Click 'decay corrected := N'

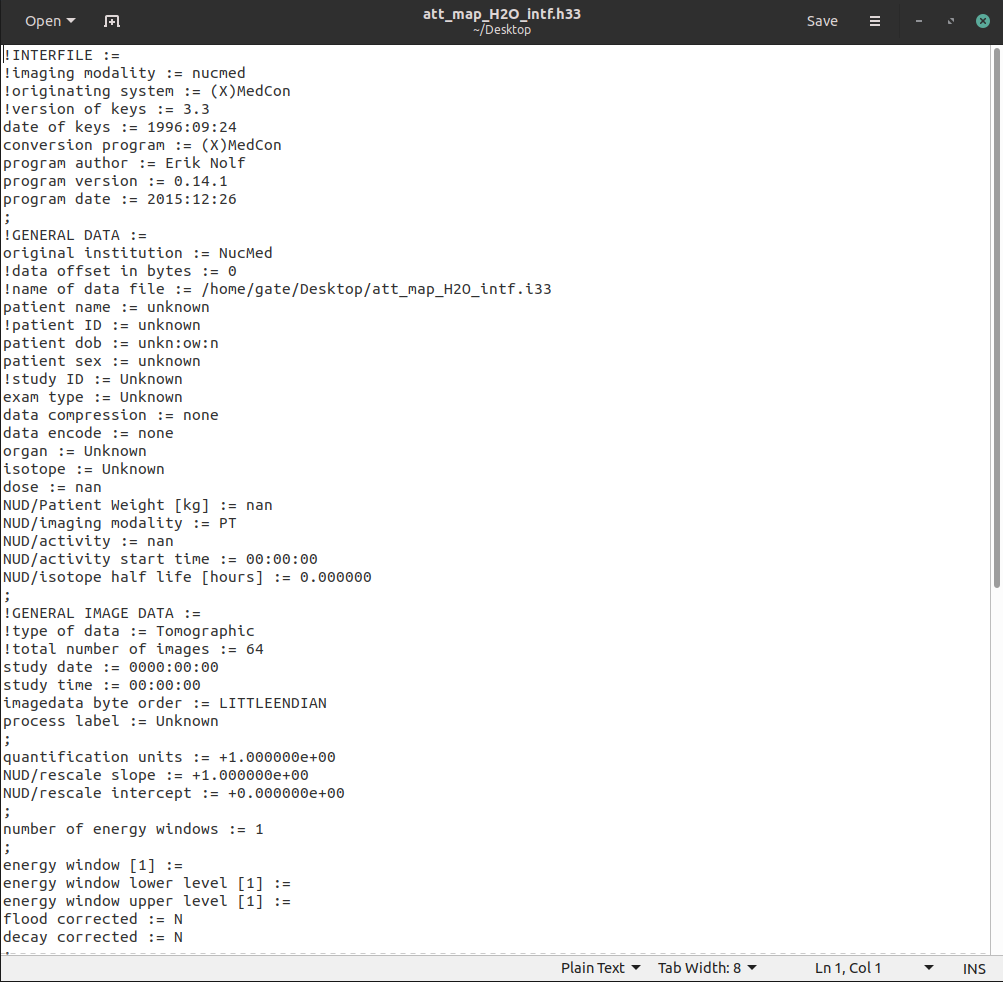point(93,937)
